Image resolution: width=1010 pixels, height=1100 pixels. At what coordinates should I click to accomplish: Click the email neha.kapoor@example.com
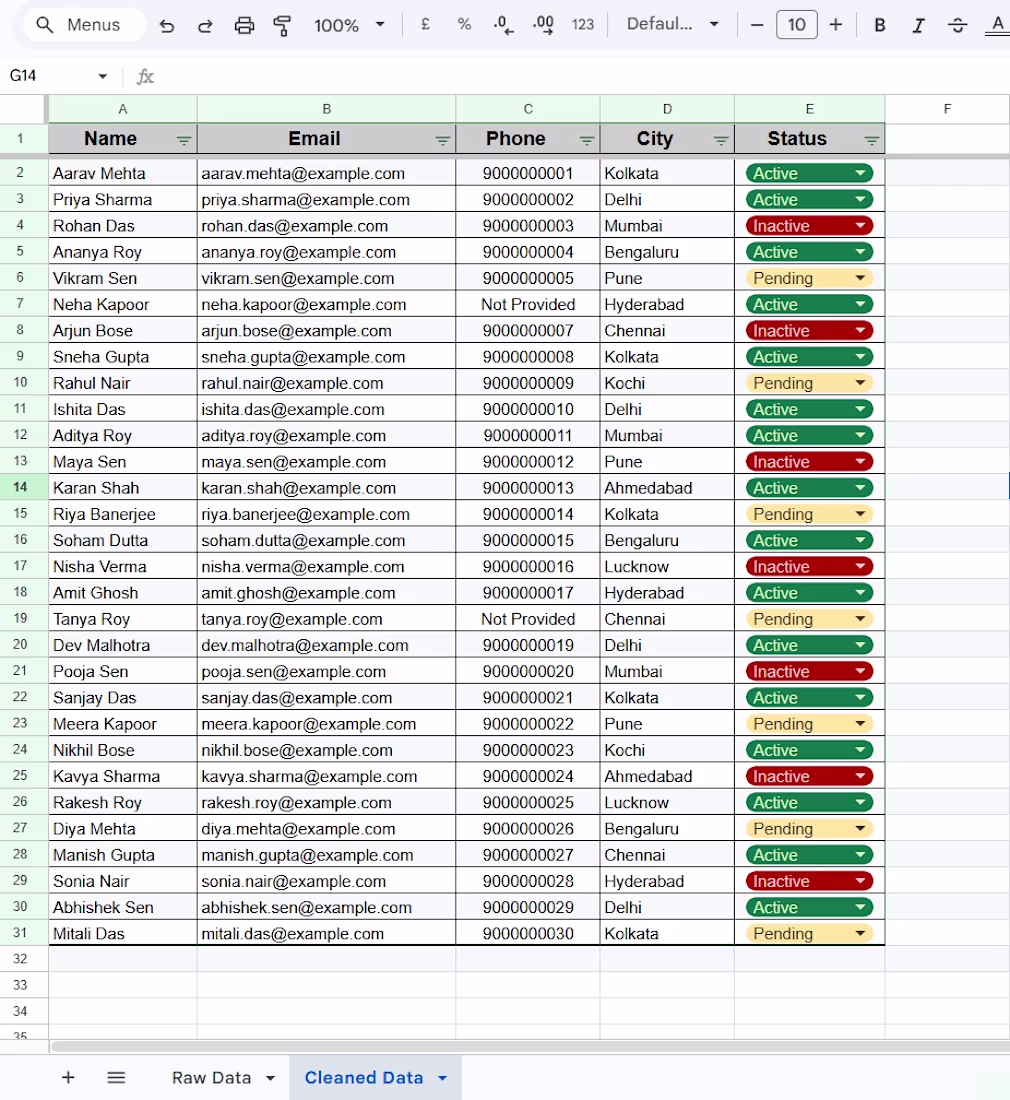click(x=327, y=304)
